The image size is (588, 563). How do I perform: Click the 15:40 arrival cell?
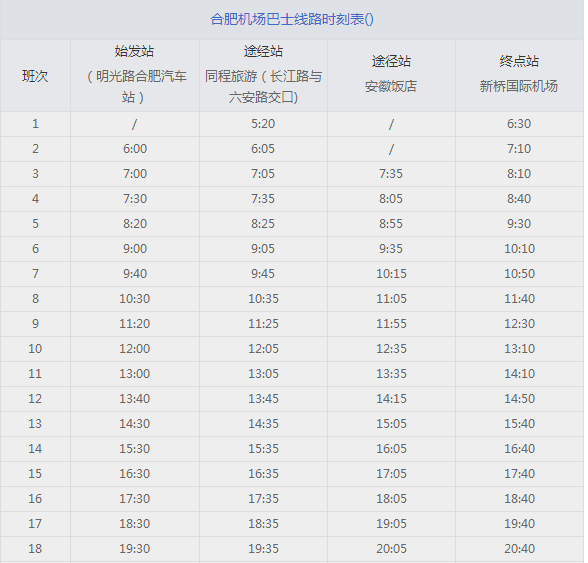point(519,424)
